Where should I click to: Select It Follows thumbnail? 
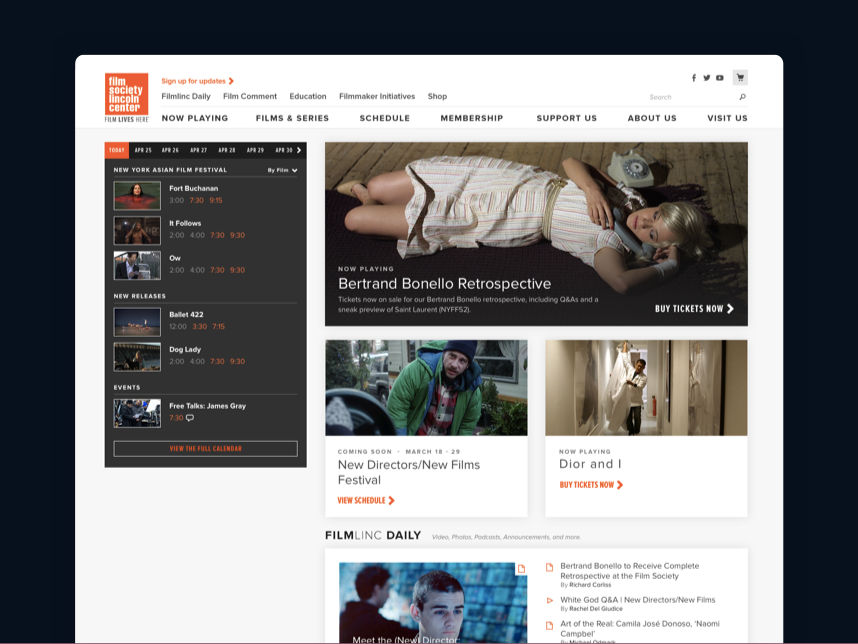coord(137,230)
